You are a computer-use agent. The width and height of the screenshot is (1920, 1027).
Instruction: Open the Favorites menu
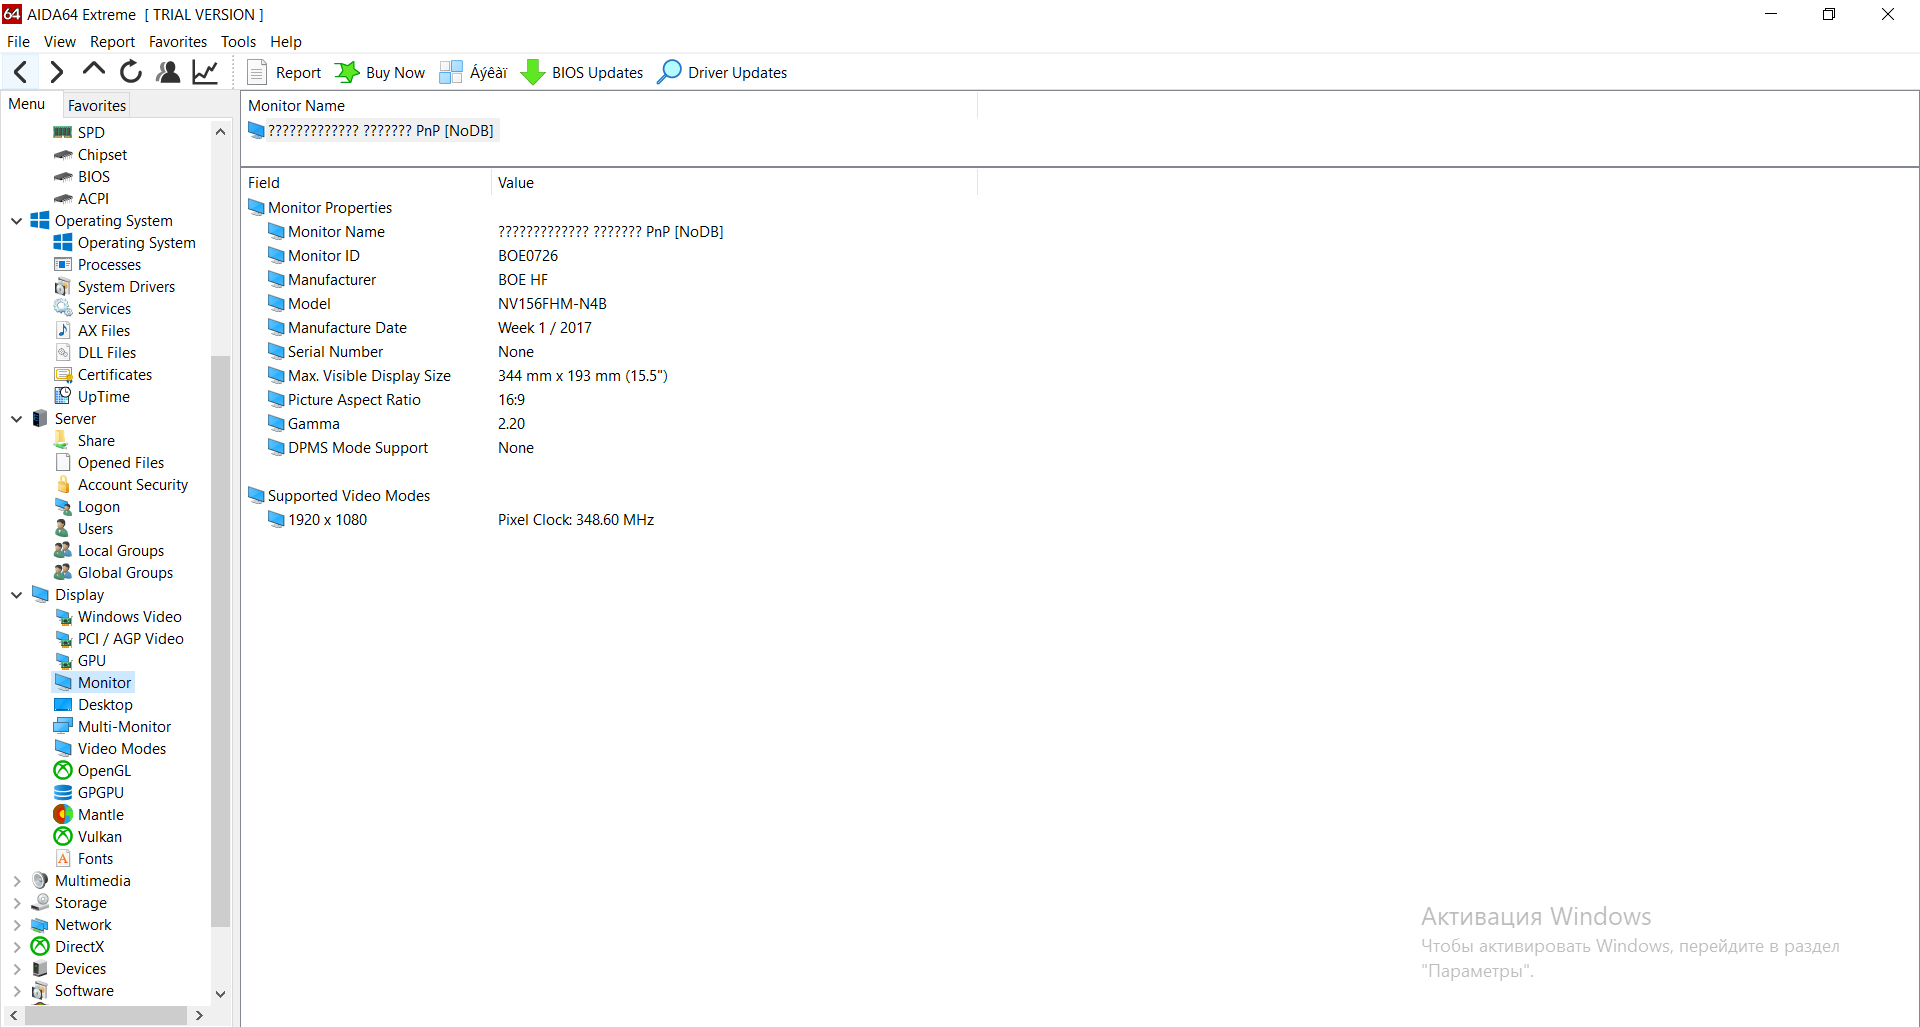click(178, 42)
